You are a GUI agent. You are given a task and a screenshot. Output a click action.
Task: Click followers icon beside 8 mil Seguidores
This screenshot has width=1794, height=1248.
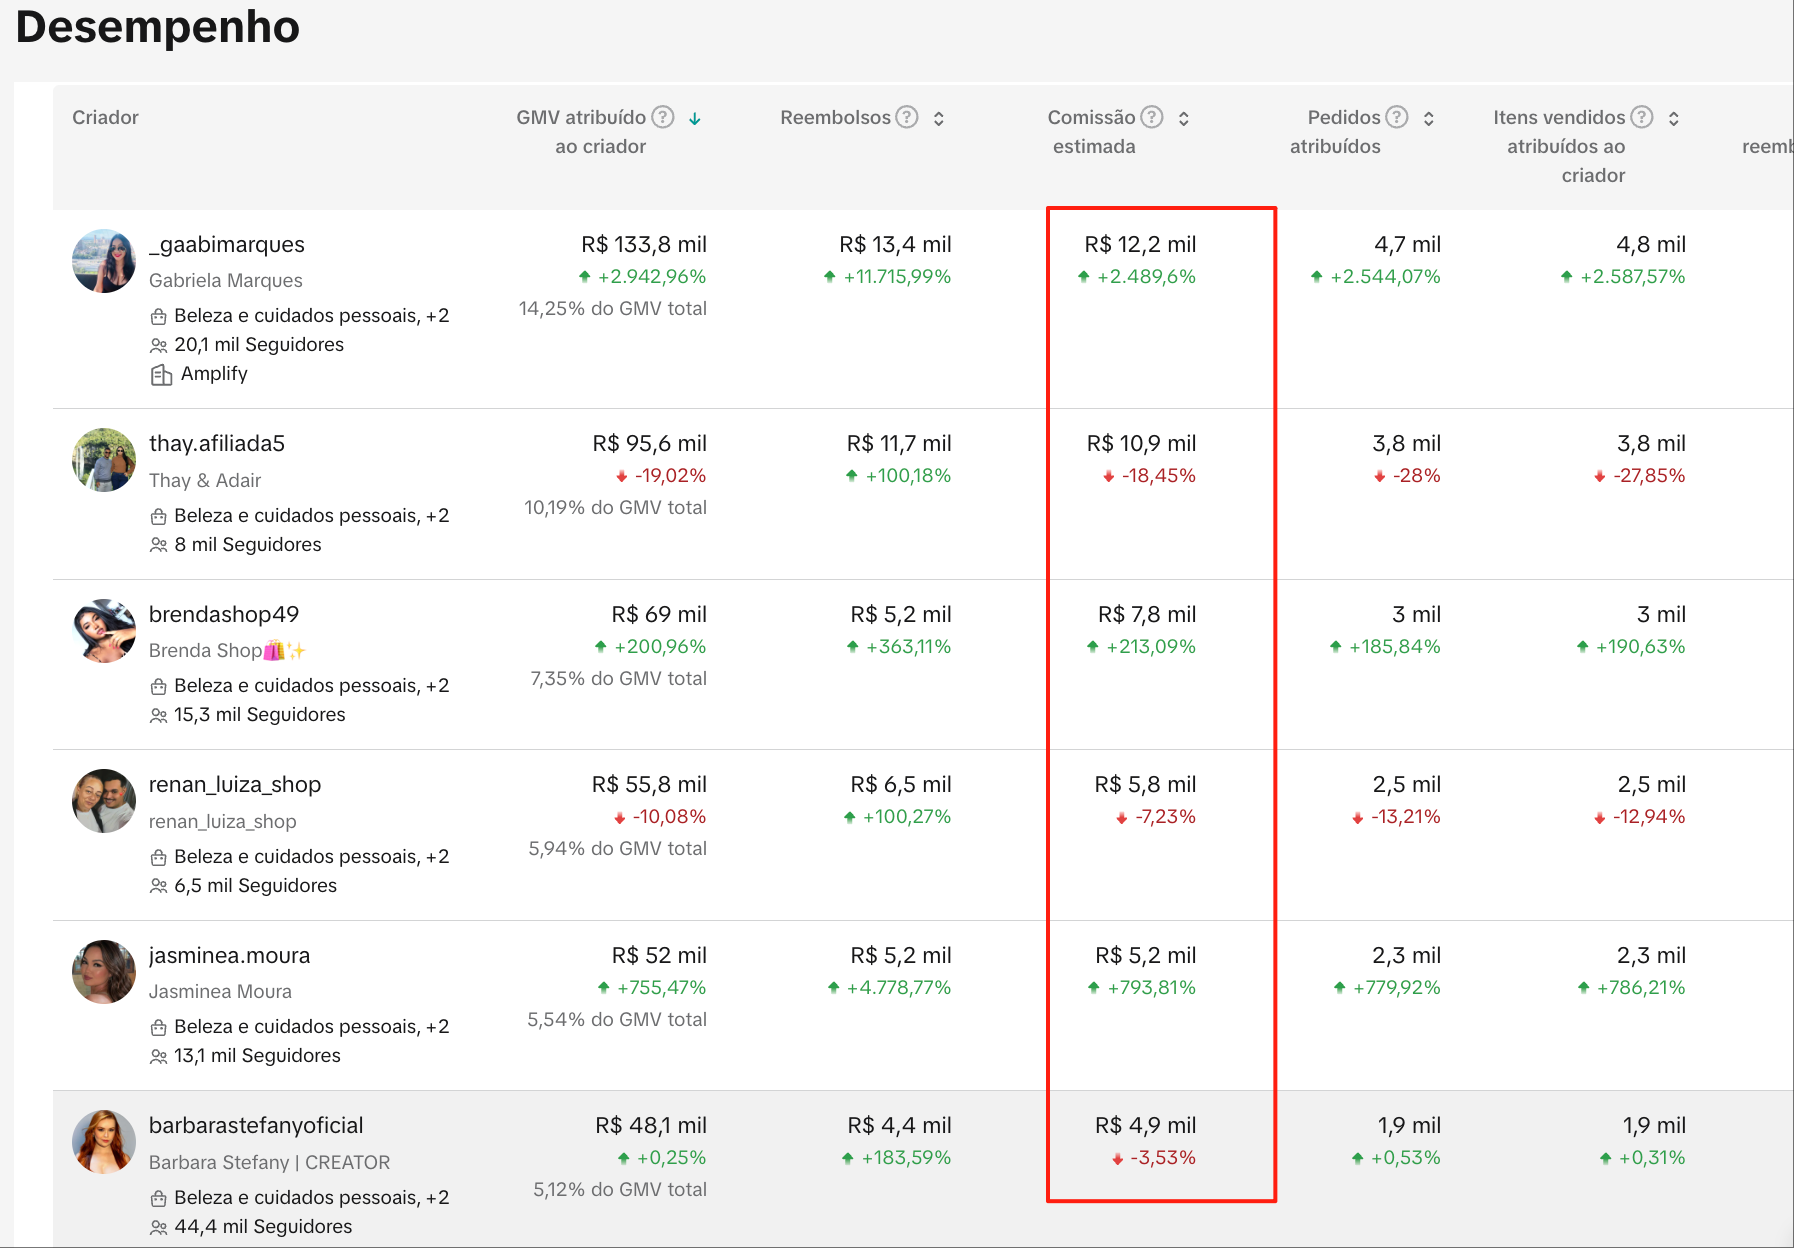[158, 545]
